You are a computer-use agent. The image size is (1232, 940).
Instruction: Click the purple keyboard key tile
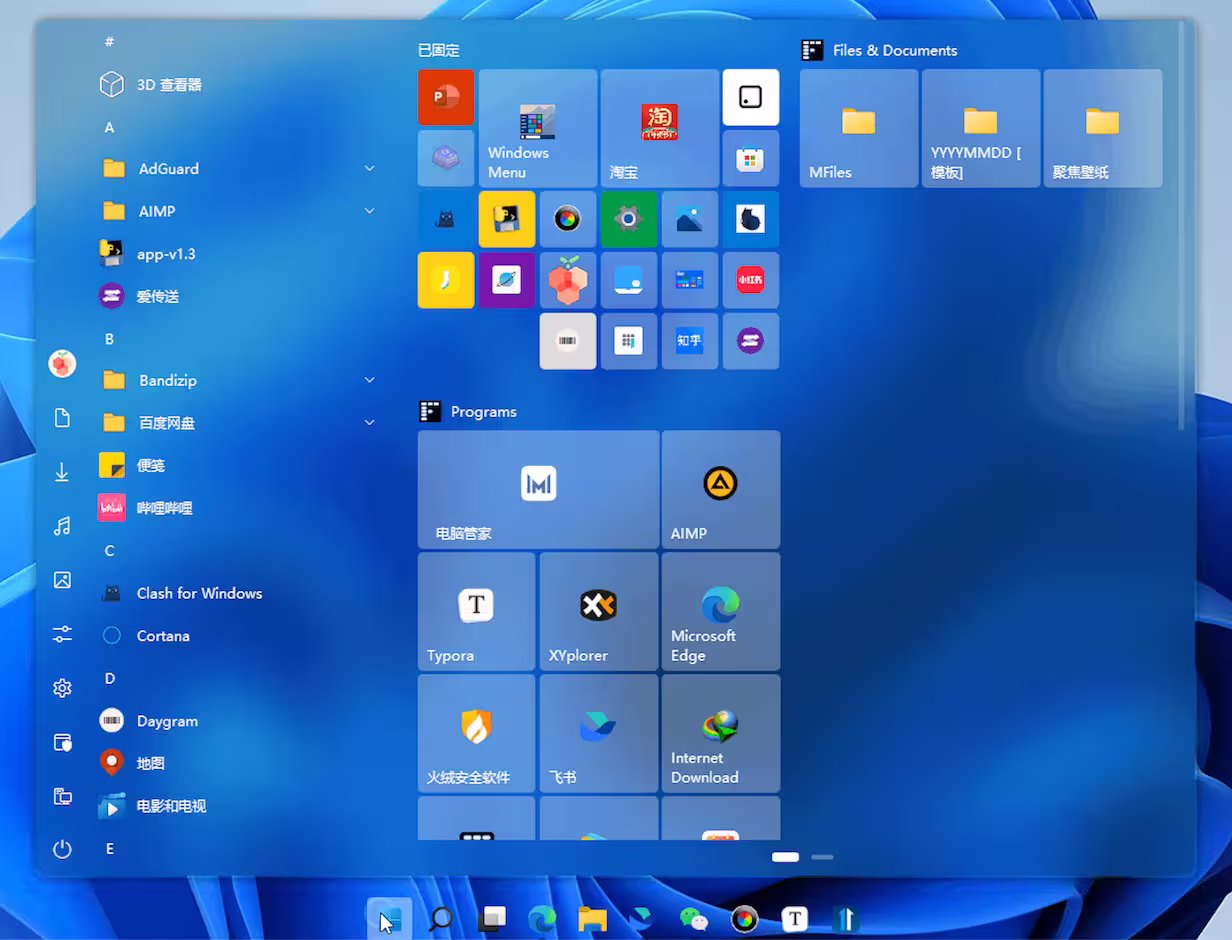click(446, 159)
